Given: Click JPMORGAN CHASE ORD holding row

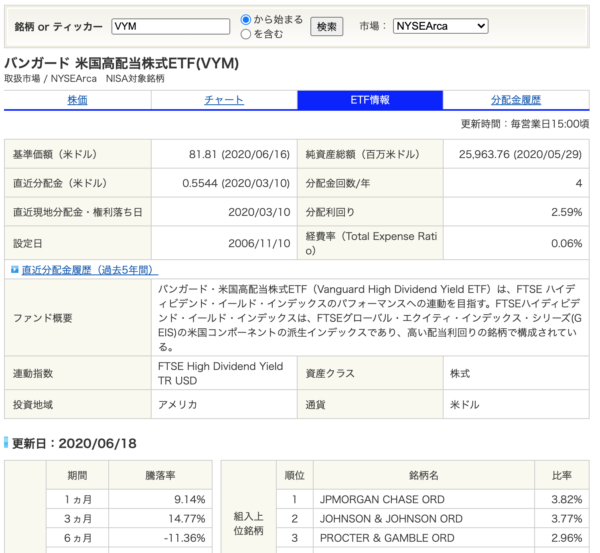Looking at the screenshot, I should (433, 499).
